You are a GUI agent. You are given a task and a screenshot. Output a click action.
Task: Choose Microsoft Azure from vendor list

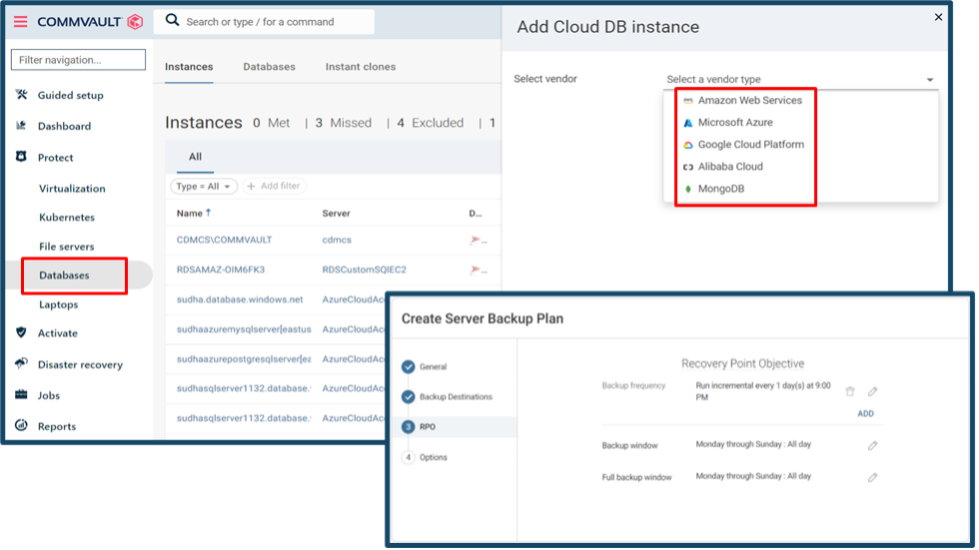coord(735,122)
